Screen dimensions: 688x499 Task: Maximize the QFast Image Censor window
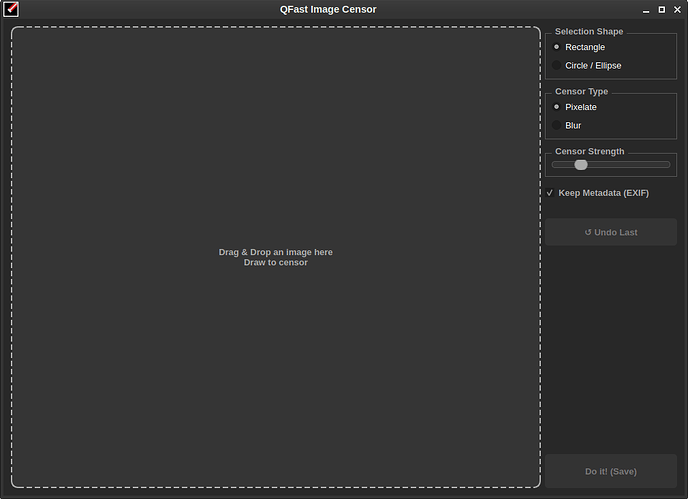coord(661,9)
